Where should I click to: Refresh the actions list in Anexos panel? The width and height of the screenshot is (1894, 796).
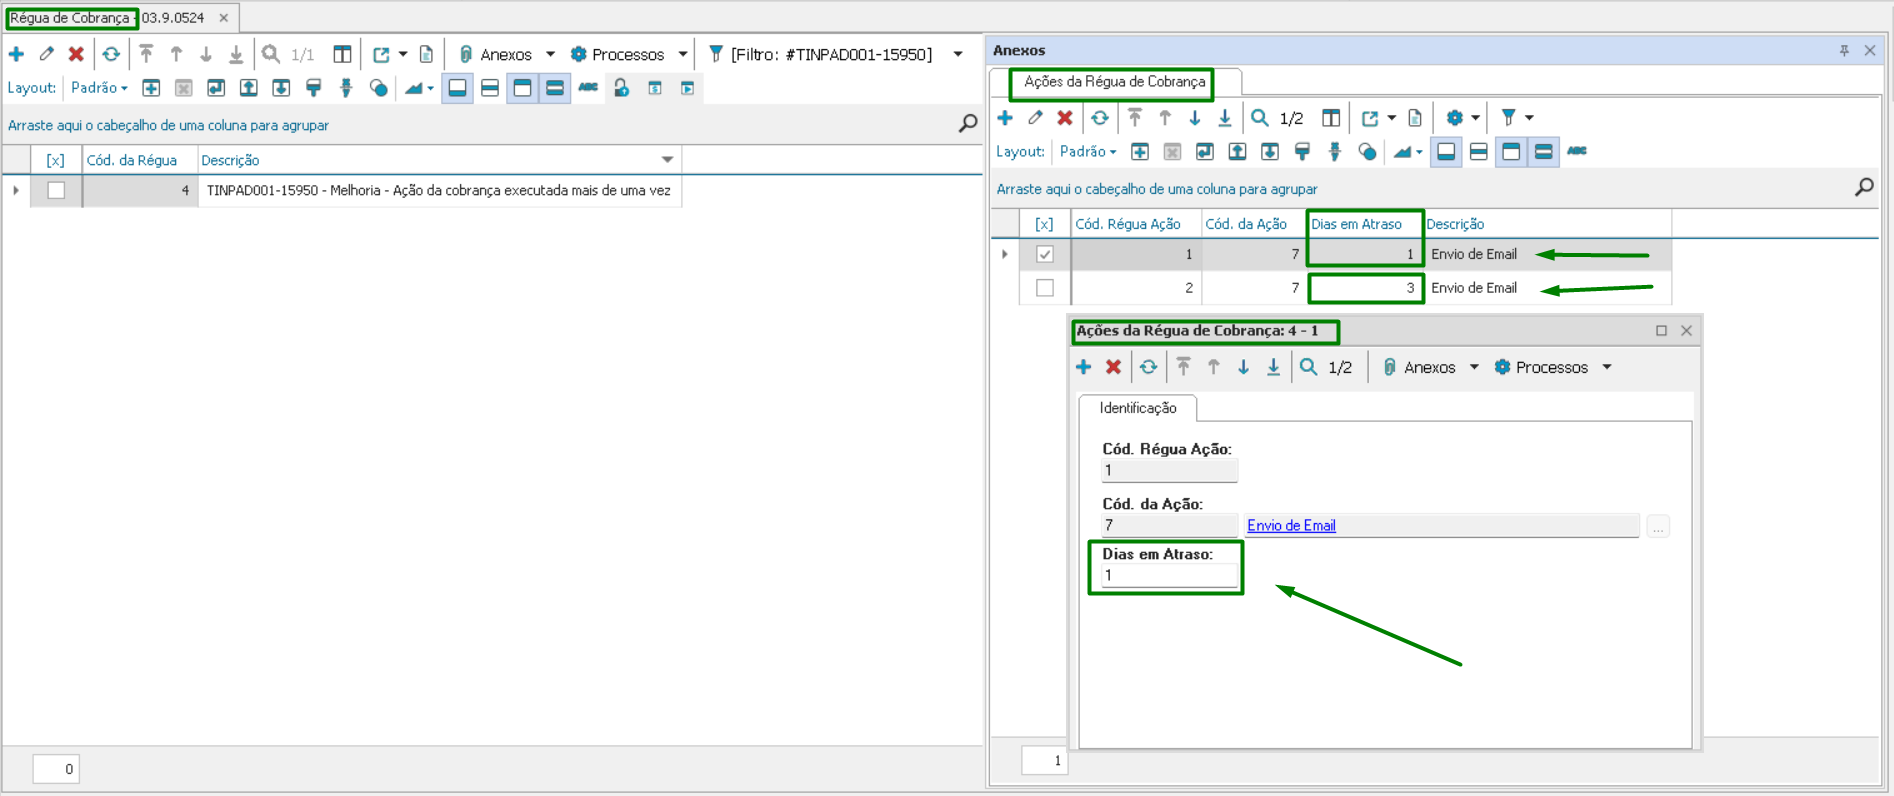click(1100, 118)
